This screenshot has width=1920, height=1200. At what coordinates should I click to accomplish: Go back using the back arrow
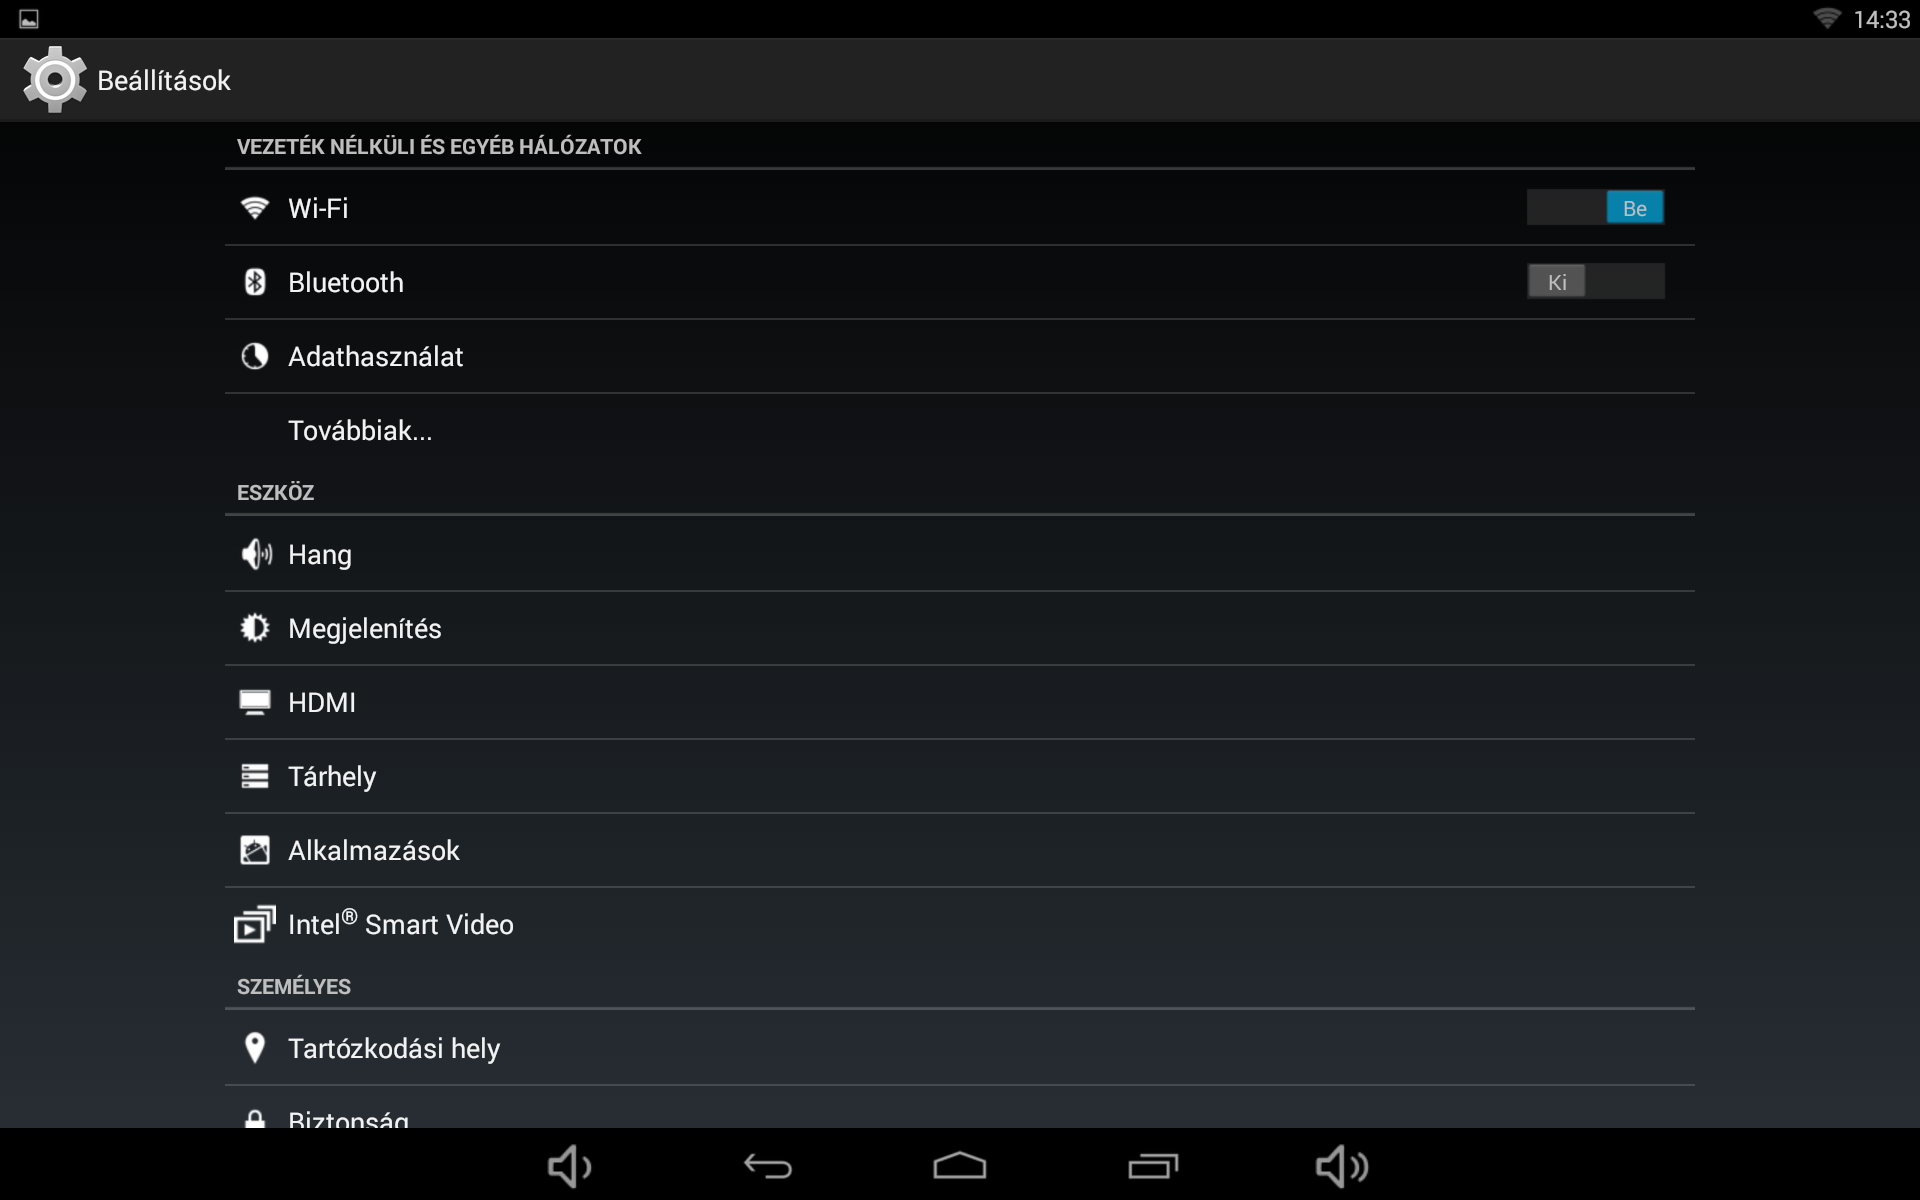[x=767, y=1166]
